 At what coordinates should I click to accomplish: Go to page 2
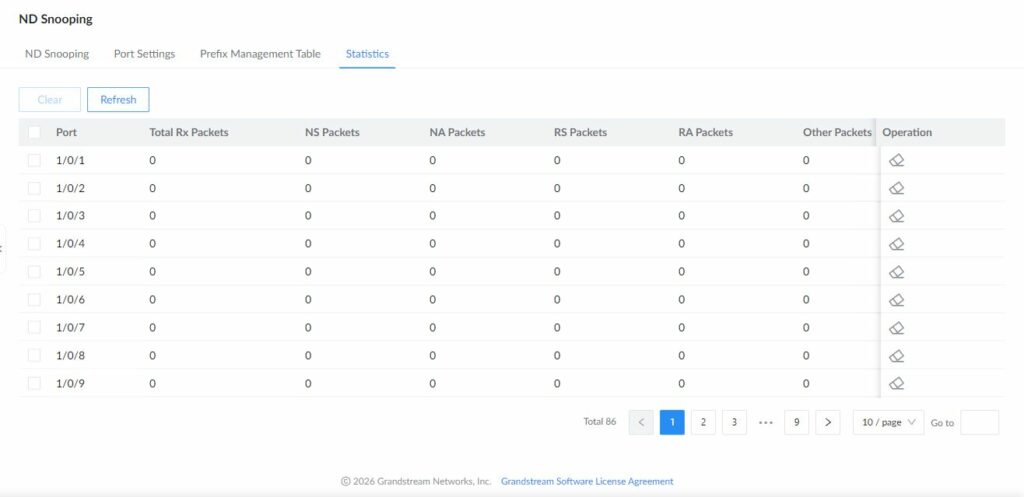pos(703,422)
